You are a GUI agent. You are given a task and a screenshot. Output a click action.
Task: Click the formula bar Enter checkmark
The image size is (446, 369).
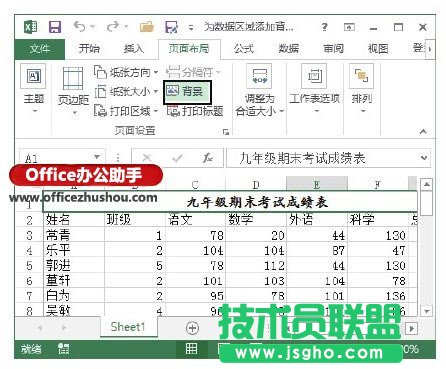tap(177, 157)
